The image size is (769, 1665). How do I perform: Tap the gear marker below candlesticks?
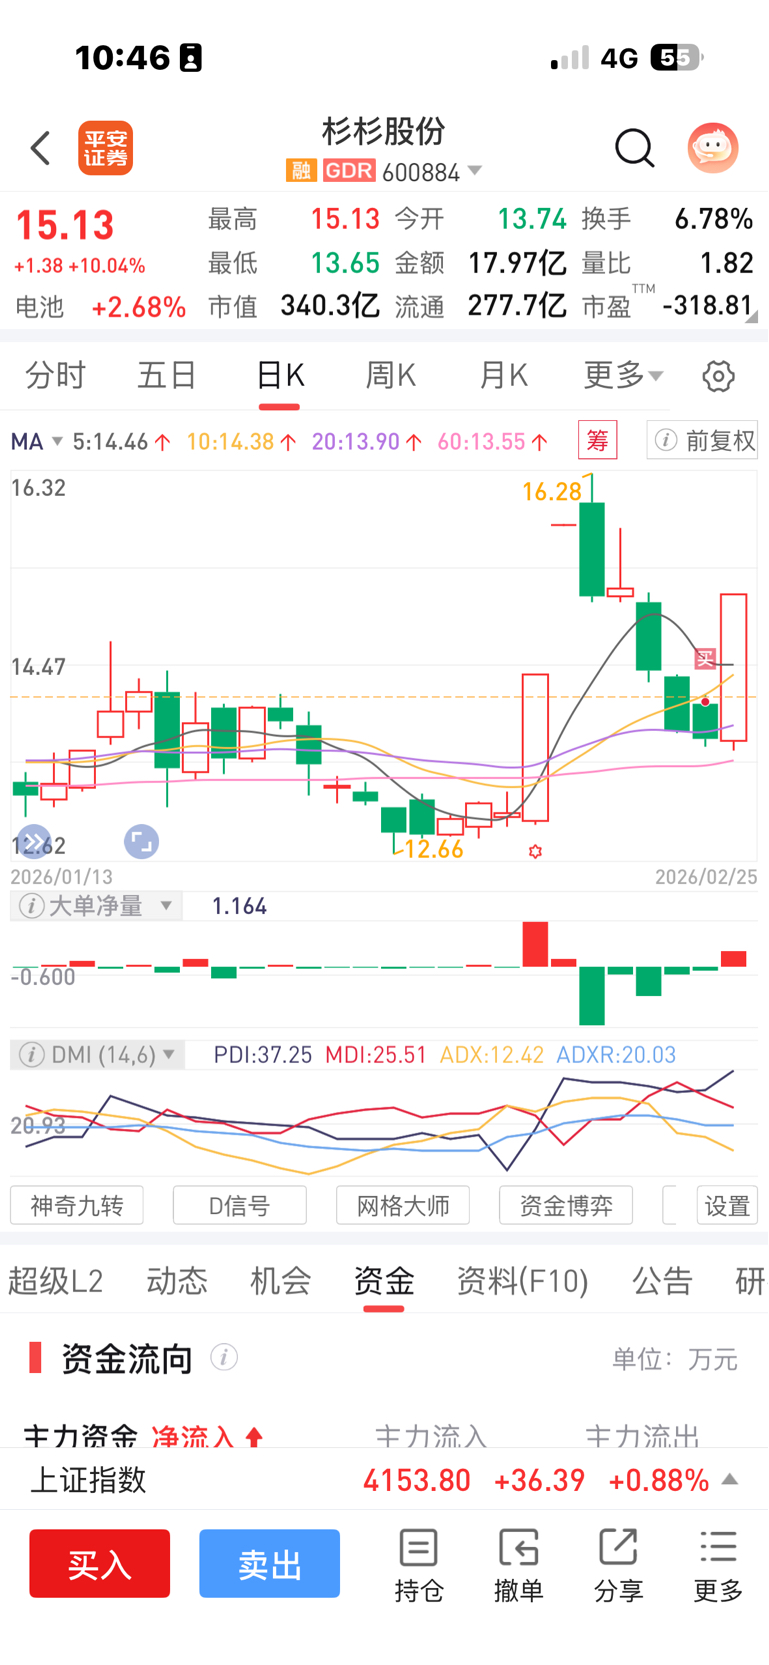535,852
